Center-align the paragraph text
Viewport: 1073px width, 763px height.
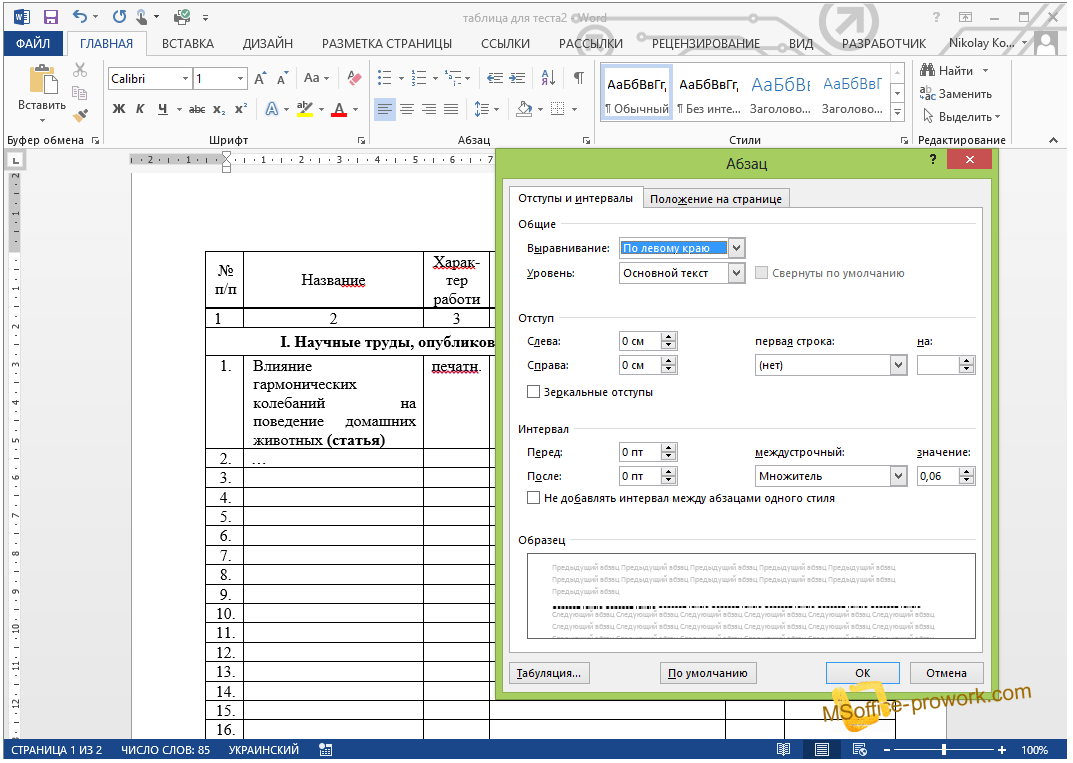(x=407, y=109)
